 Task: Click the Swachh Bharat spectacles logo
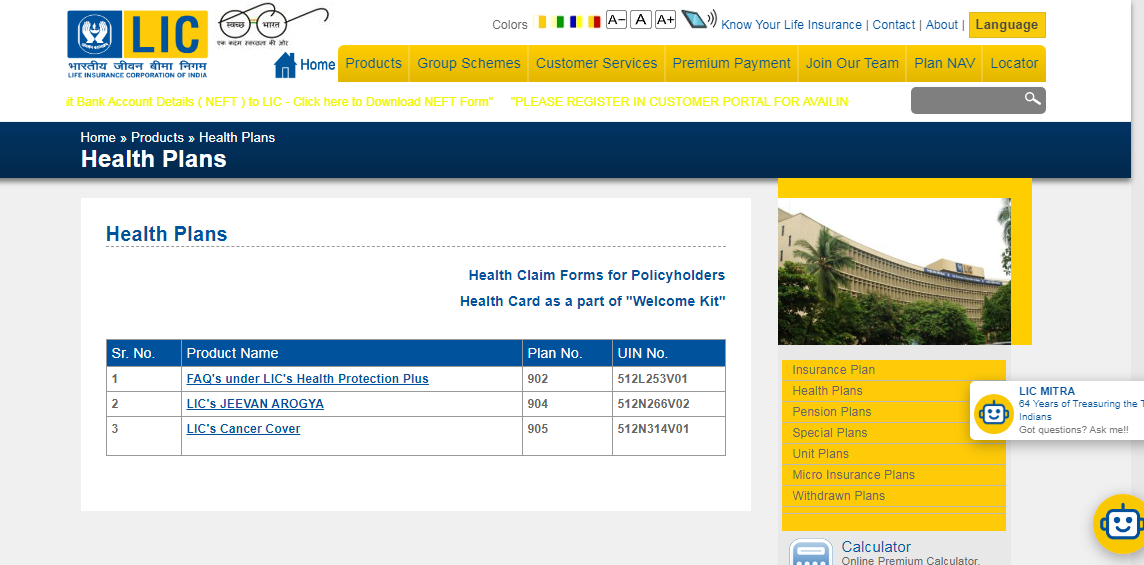click(274, 26)
